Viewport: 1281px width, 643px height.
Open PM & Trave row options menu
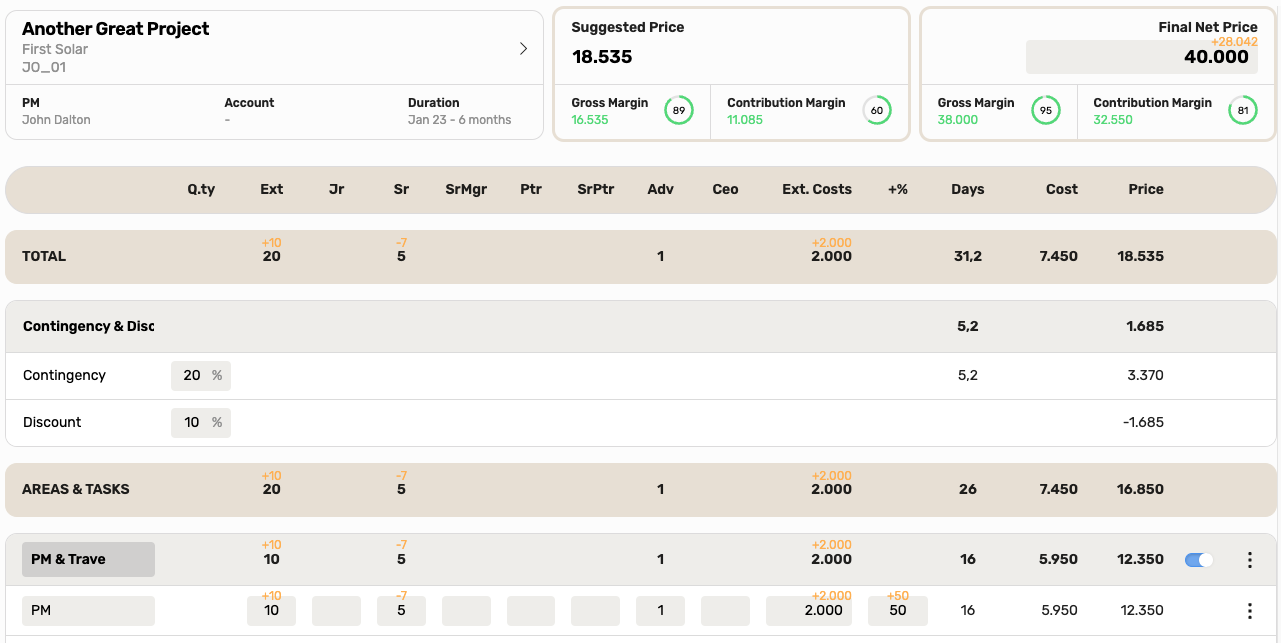(x=1250, y=560)
